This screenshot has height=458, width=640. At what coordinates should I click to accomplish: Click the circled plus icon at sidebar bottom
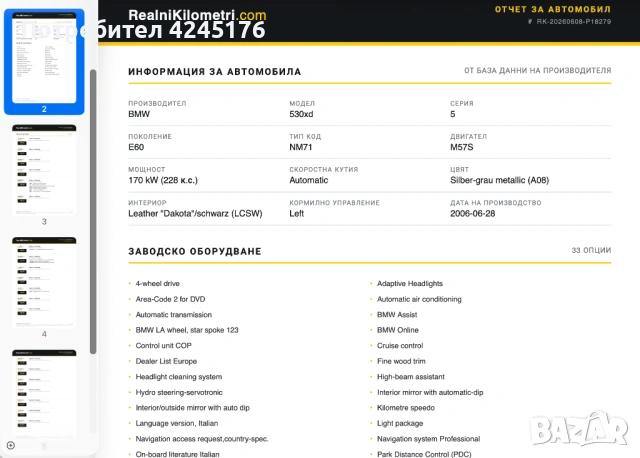coord(11,445)
